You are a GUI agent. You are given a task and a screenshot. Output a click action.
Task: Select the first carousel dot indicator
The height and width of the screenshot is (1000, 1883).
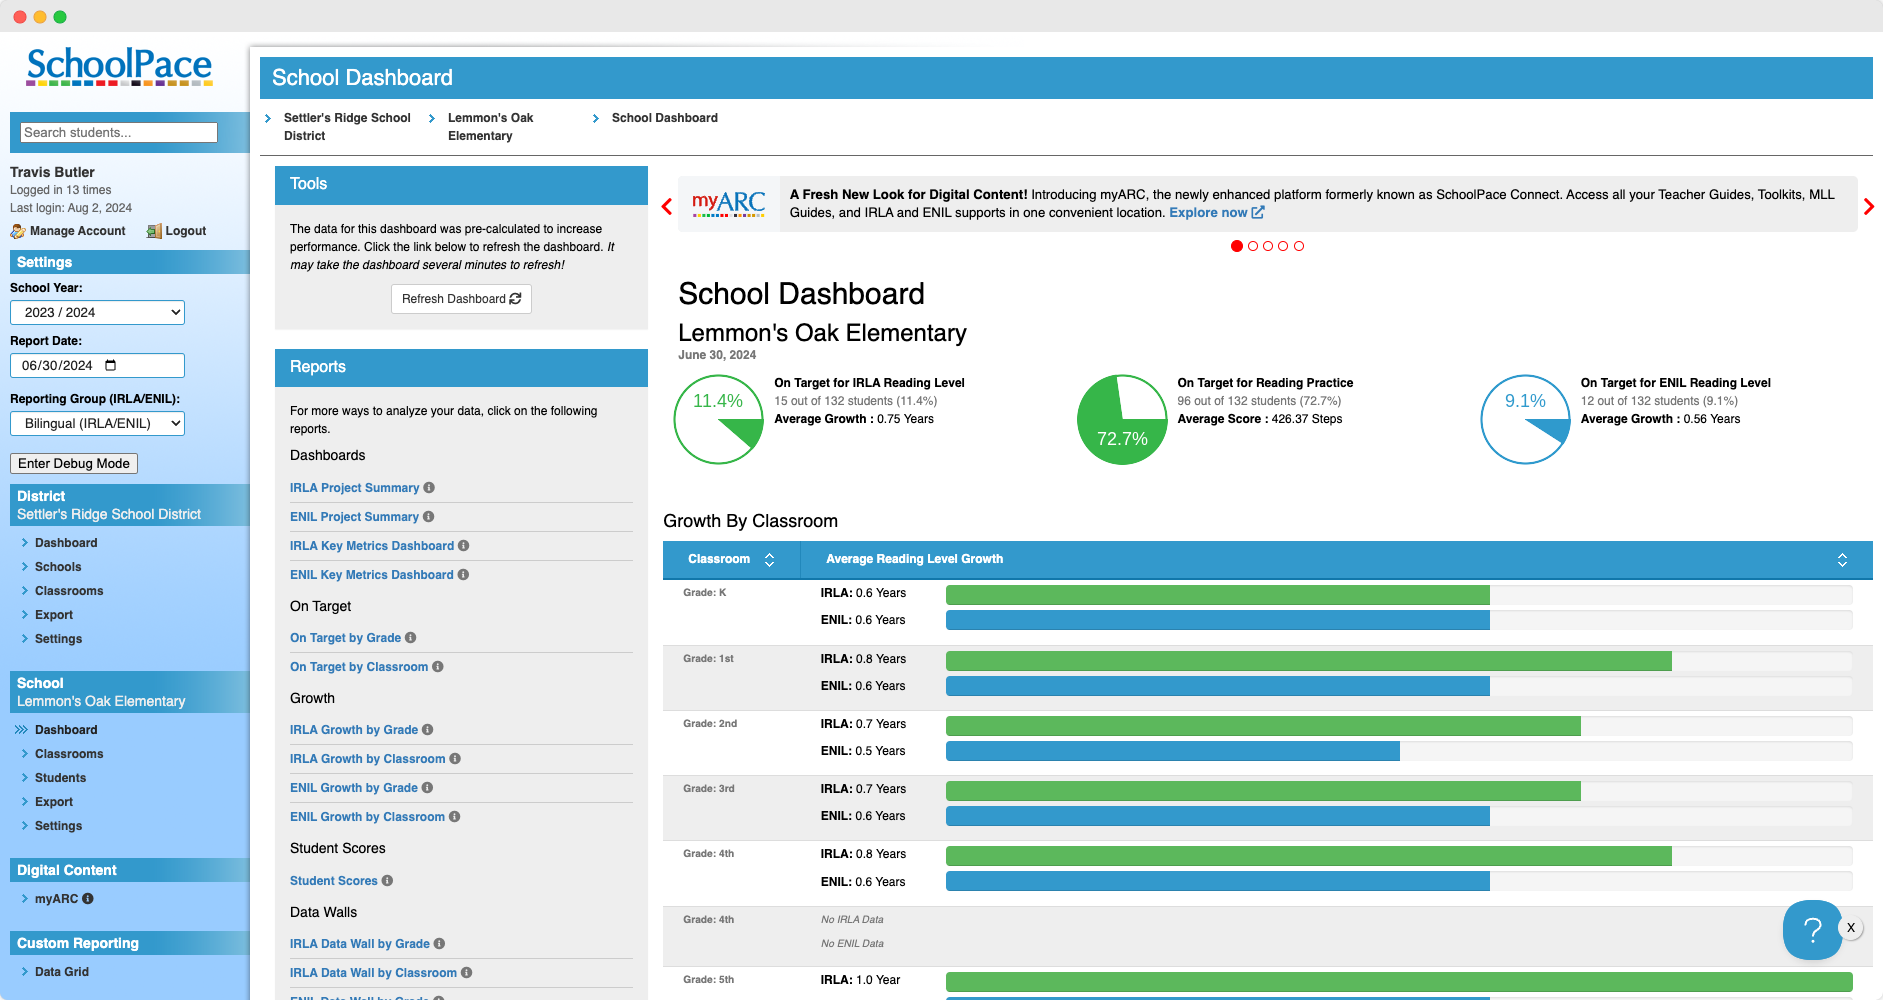(x=1237, y=246)
